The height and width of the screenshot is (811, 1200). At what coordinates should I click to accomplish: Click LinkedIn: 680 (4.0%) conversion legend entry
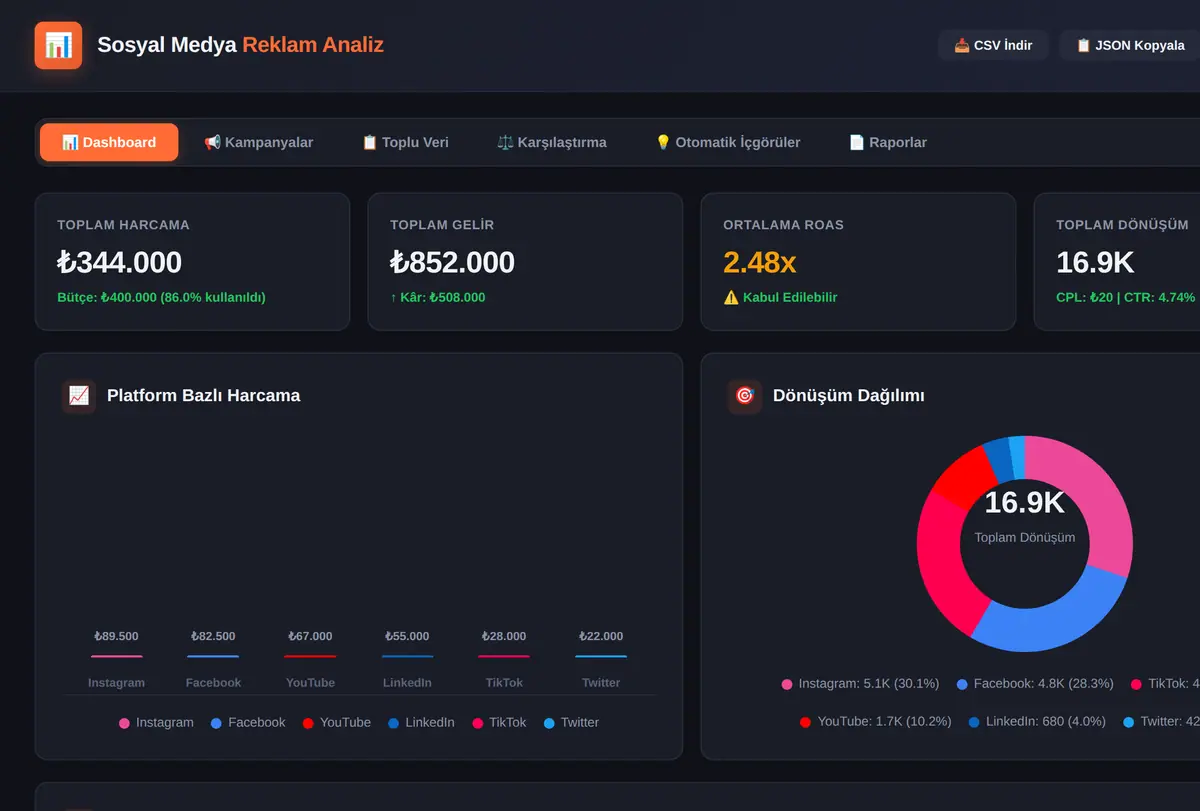point(1037,721)
